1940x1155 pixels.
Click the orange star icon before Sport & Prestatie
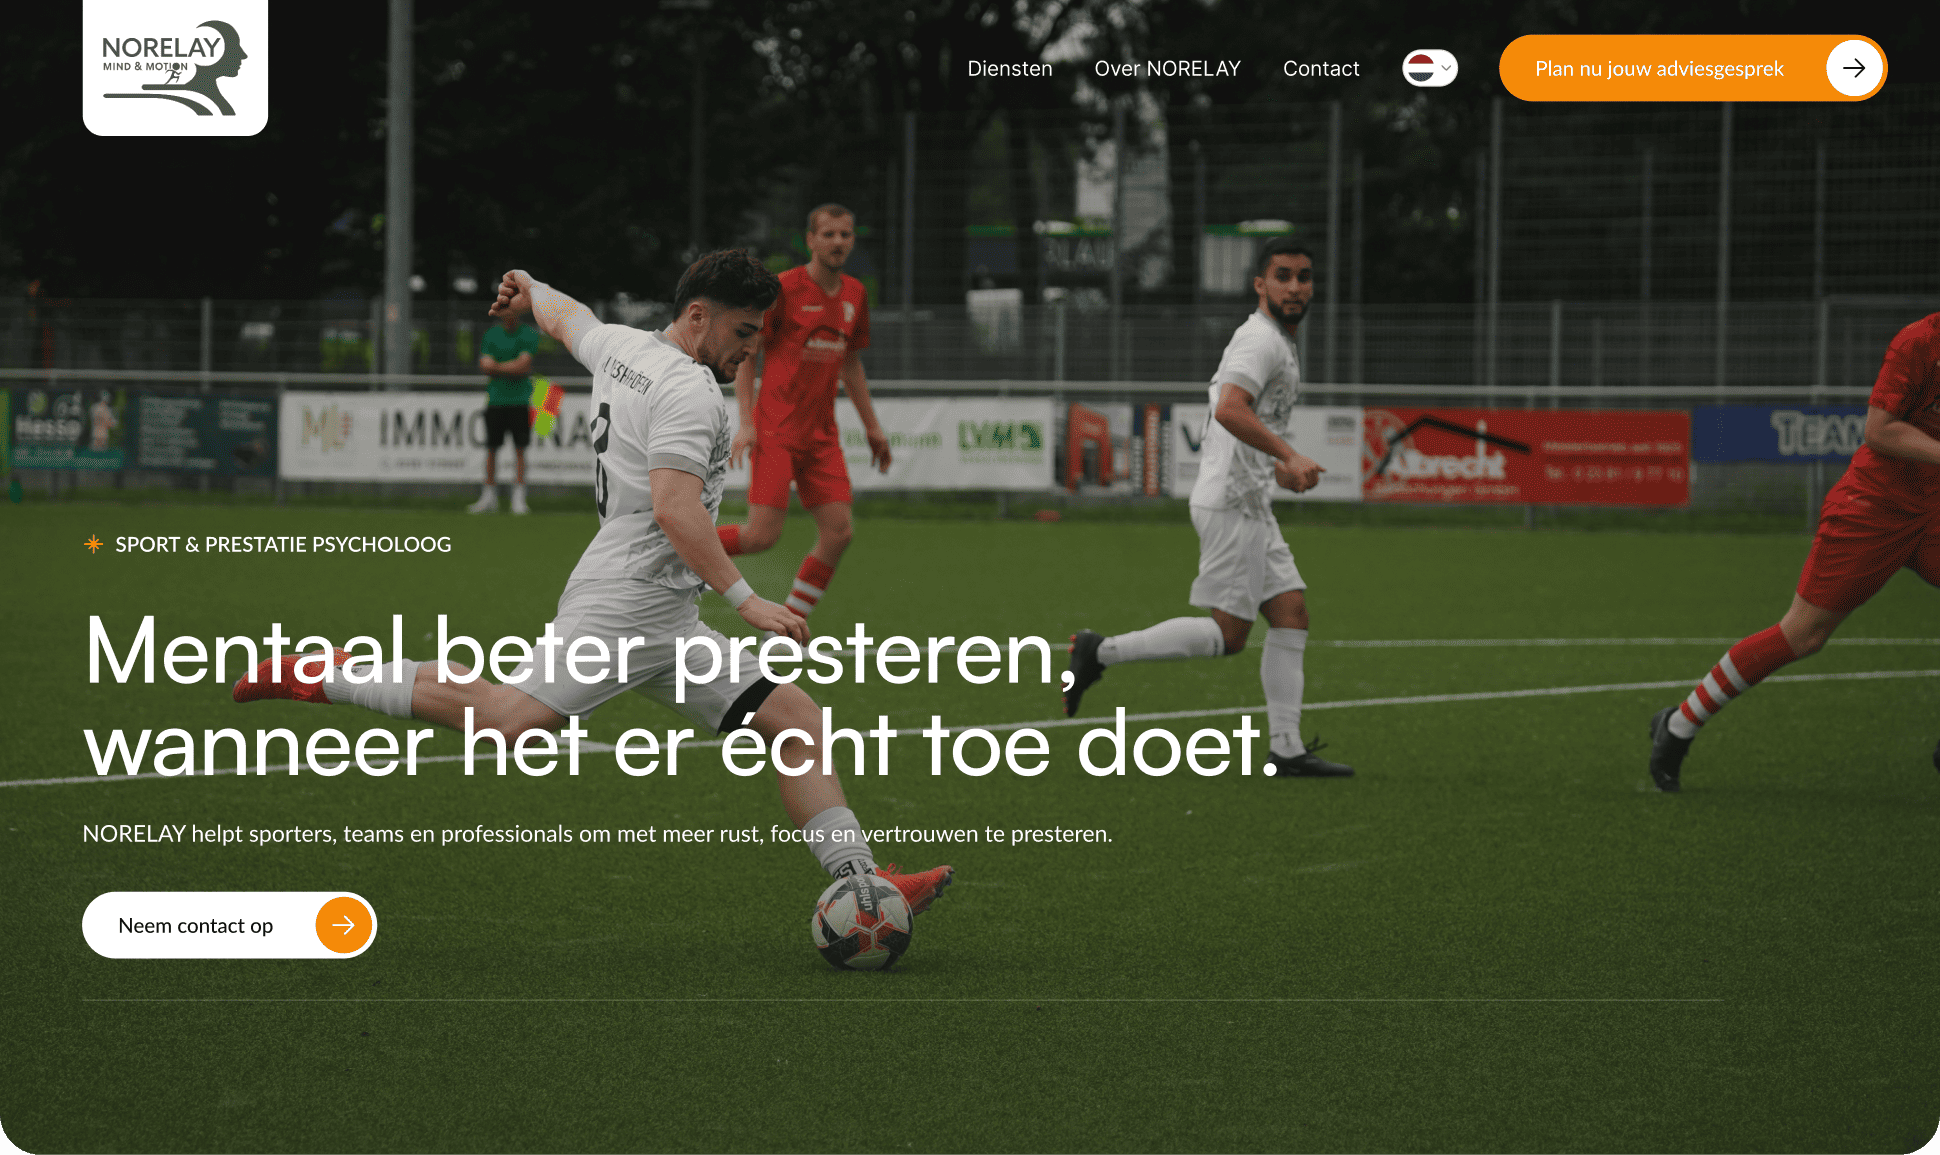(93, 544)
